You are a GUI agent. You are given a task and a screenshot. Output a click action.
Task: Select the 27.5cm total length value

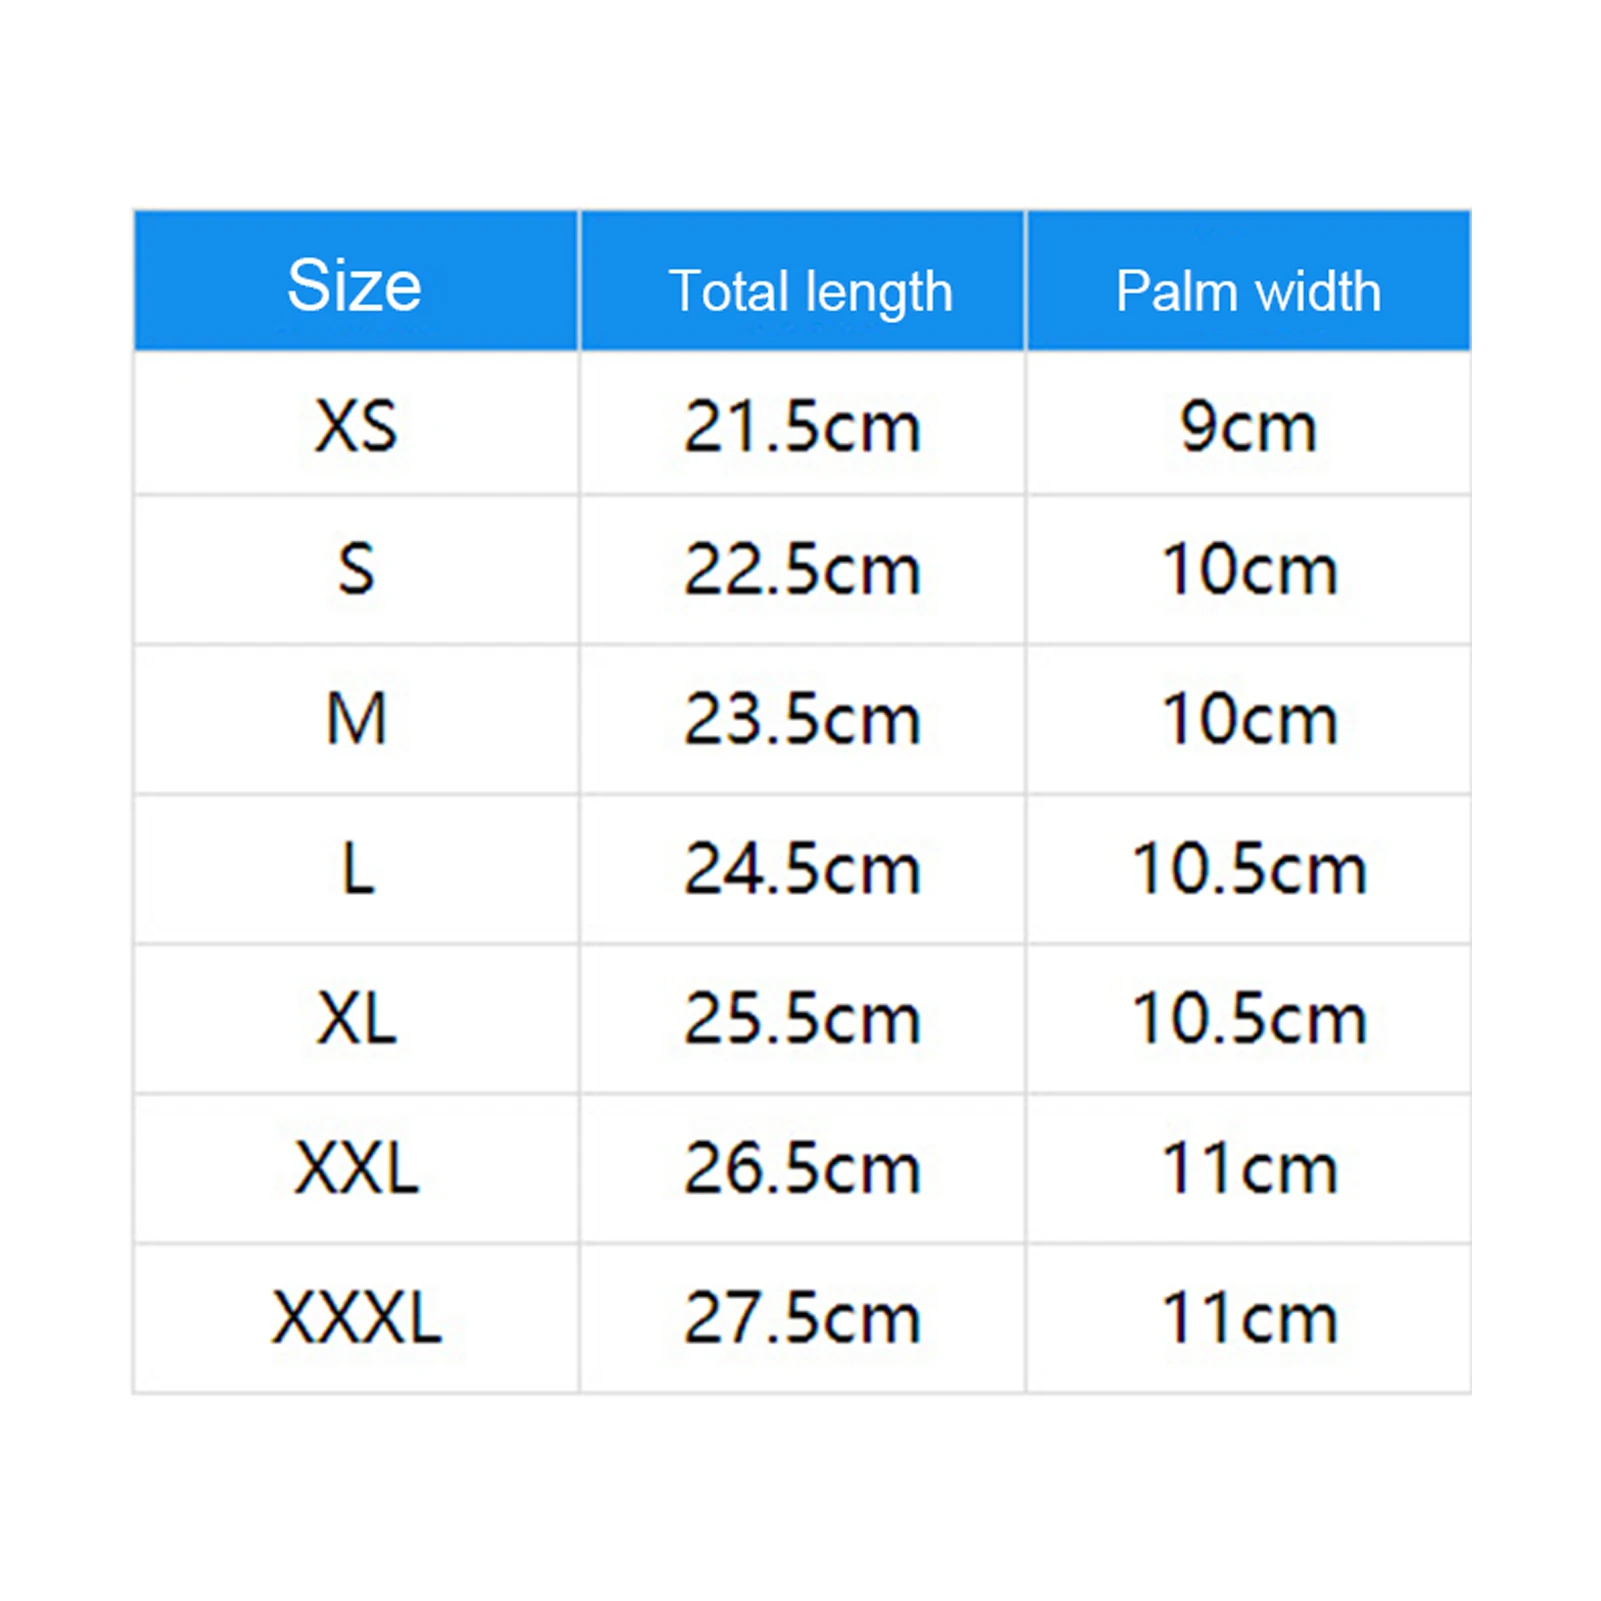tap(802, 1317)
